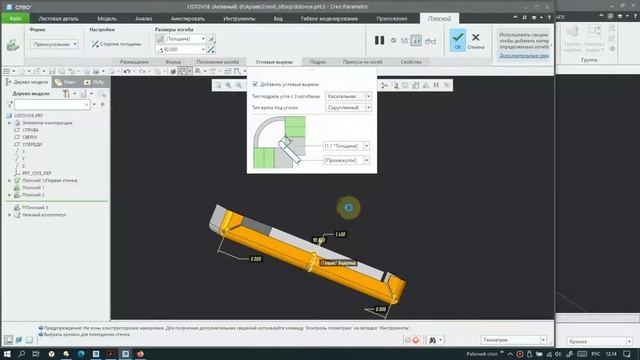This screenshot has height=360, width=640.
Task: Click the radius dimension side icon beside Толщина
Action: tap(211, 39)
